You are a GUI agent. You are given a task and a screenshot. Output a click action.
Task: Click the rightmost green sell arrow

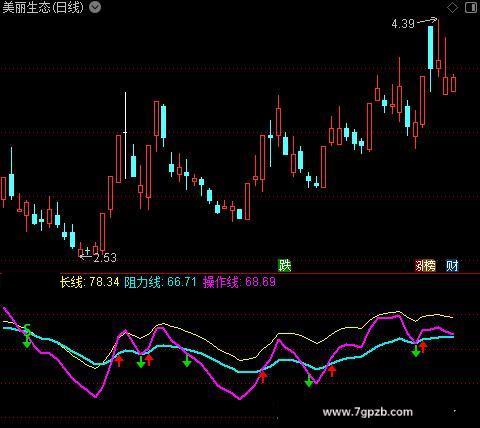(415, 351)
